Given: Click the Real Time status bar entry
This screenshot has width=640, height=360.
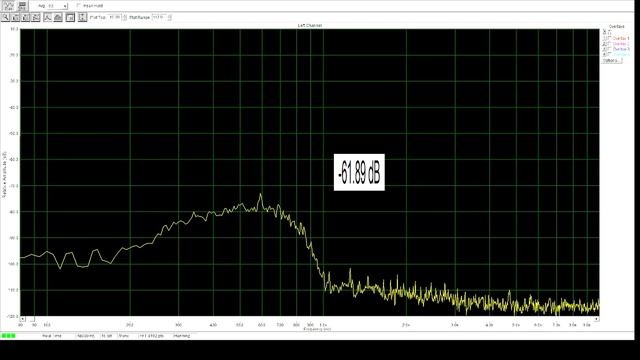Looking at the screenshot, I should pos(52,336).
